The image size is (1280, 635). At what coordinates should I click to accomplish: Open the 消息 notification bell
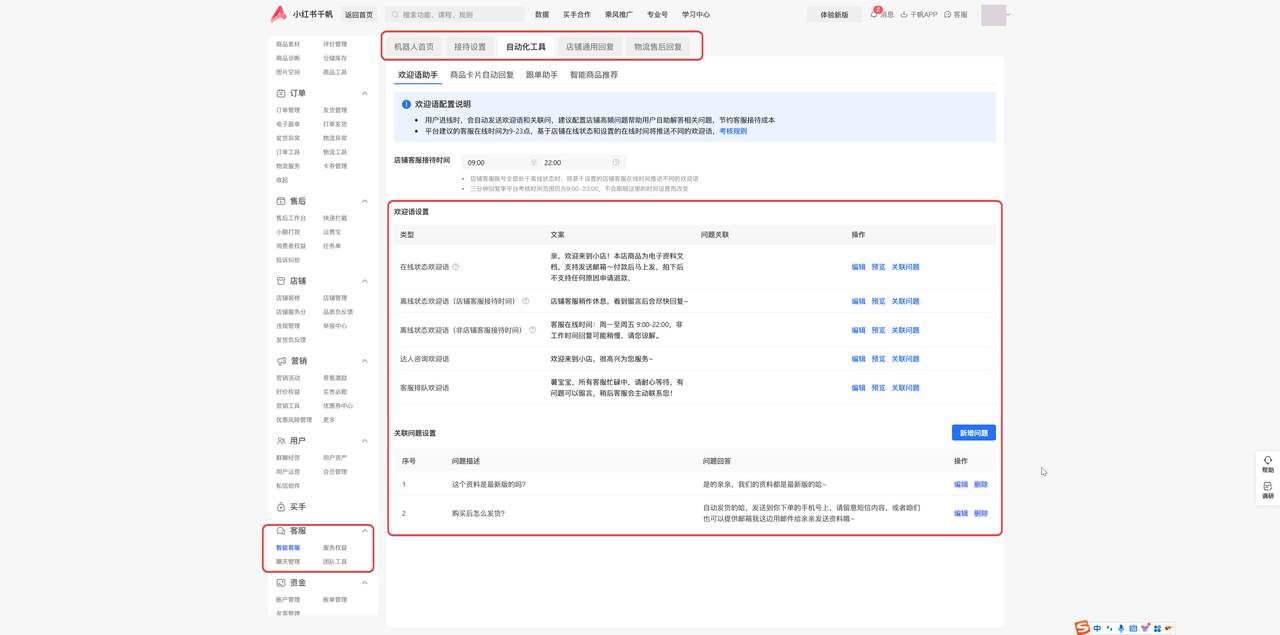875,15
